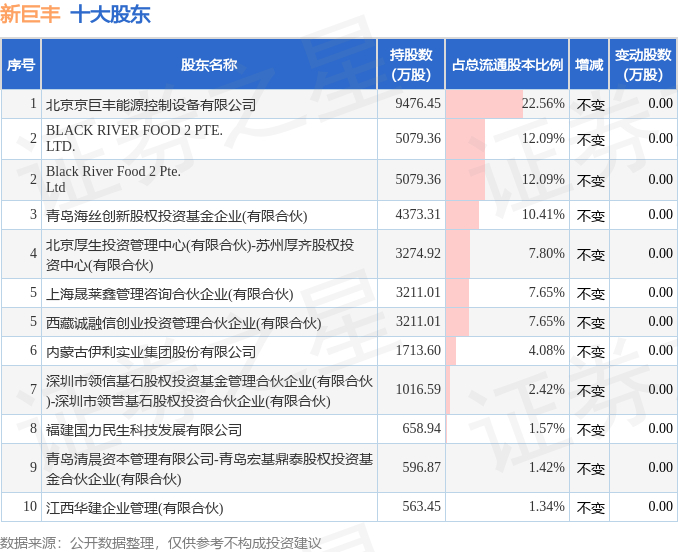Viewport: 678px width, 552px height.
Task: Click holdings value 596.87
Action: (x=422, y=467)
